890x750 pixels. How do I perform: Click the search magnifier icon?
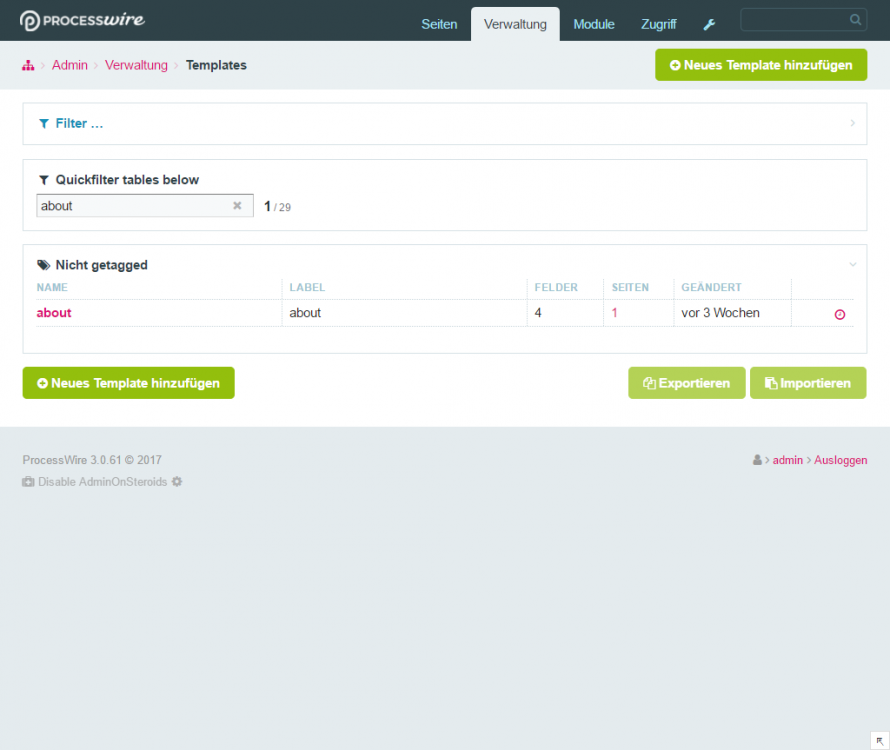(x=855, y=19)
